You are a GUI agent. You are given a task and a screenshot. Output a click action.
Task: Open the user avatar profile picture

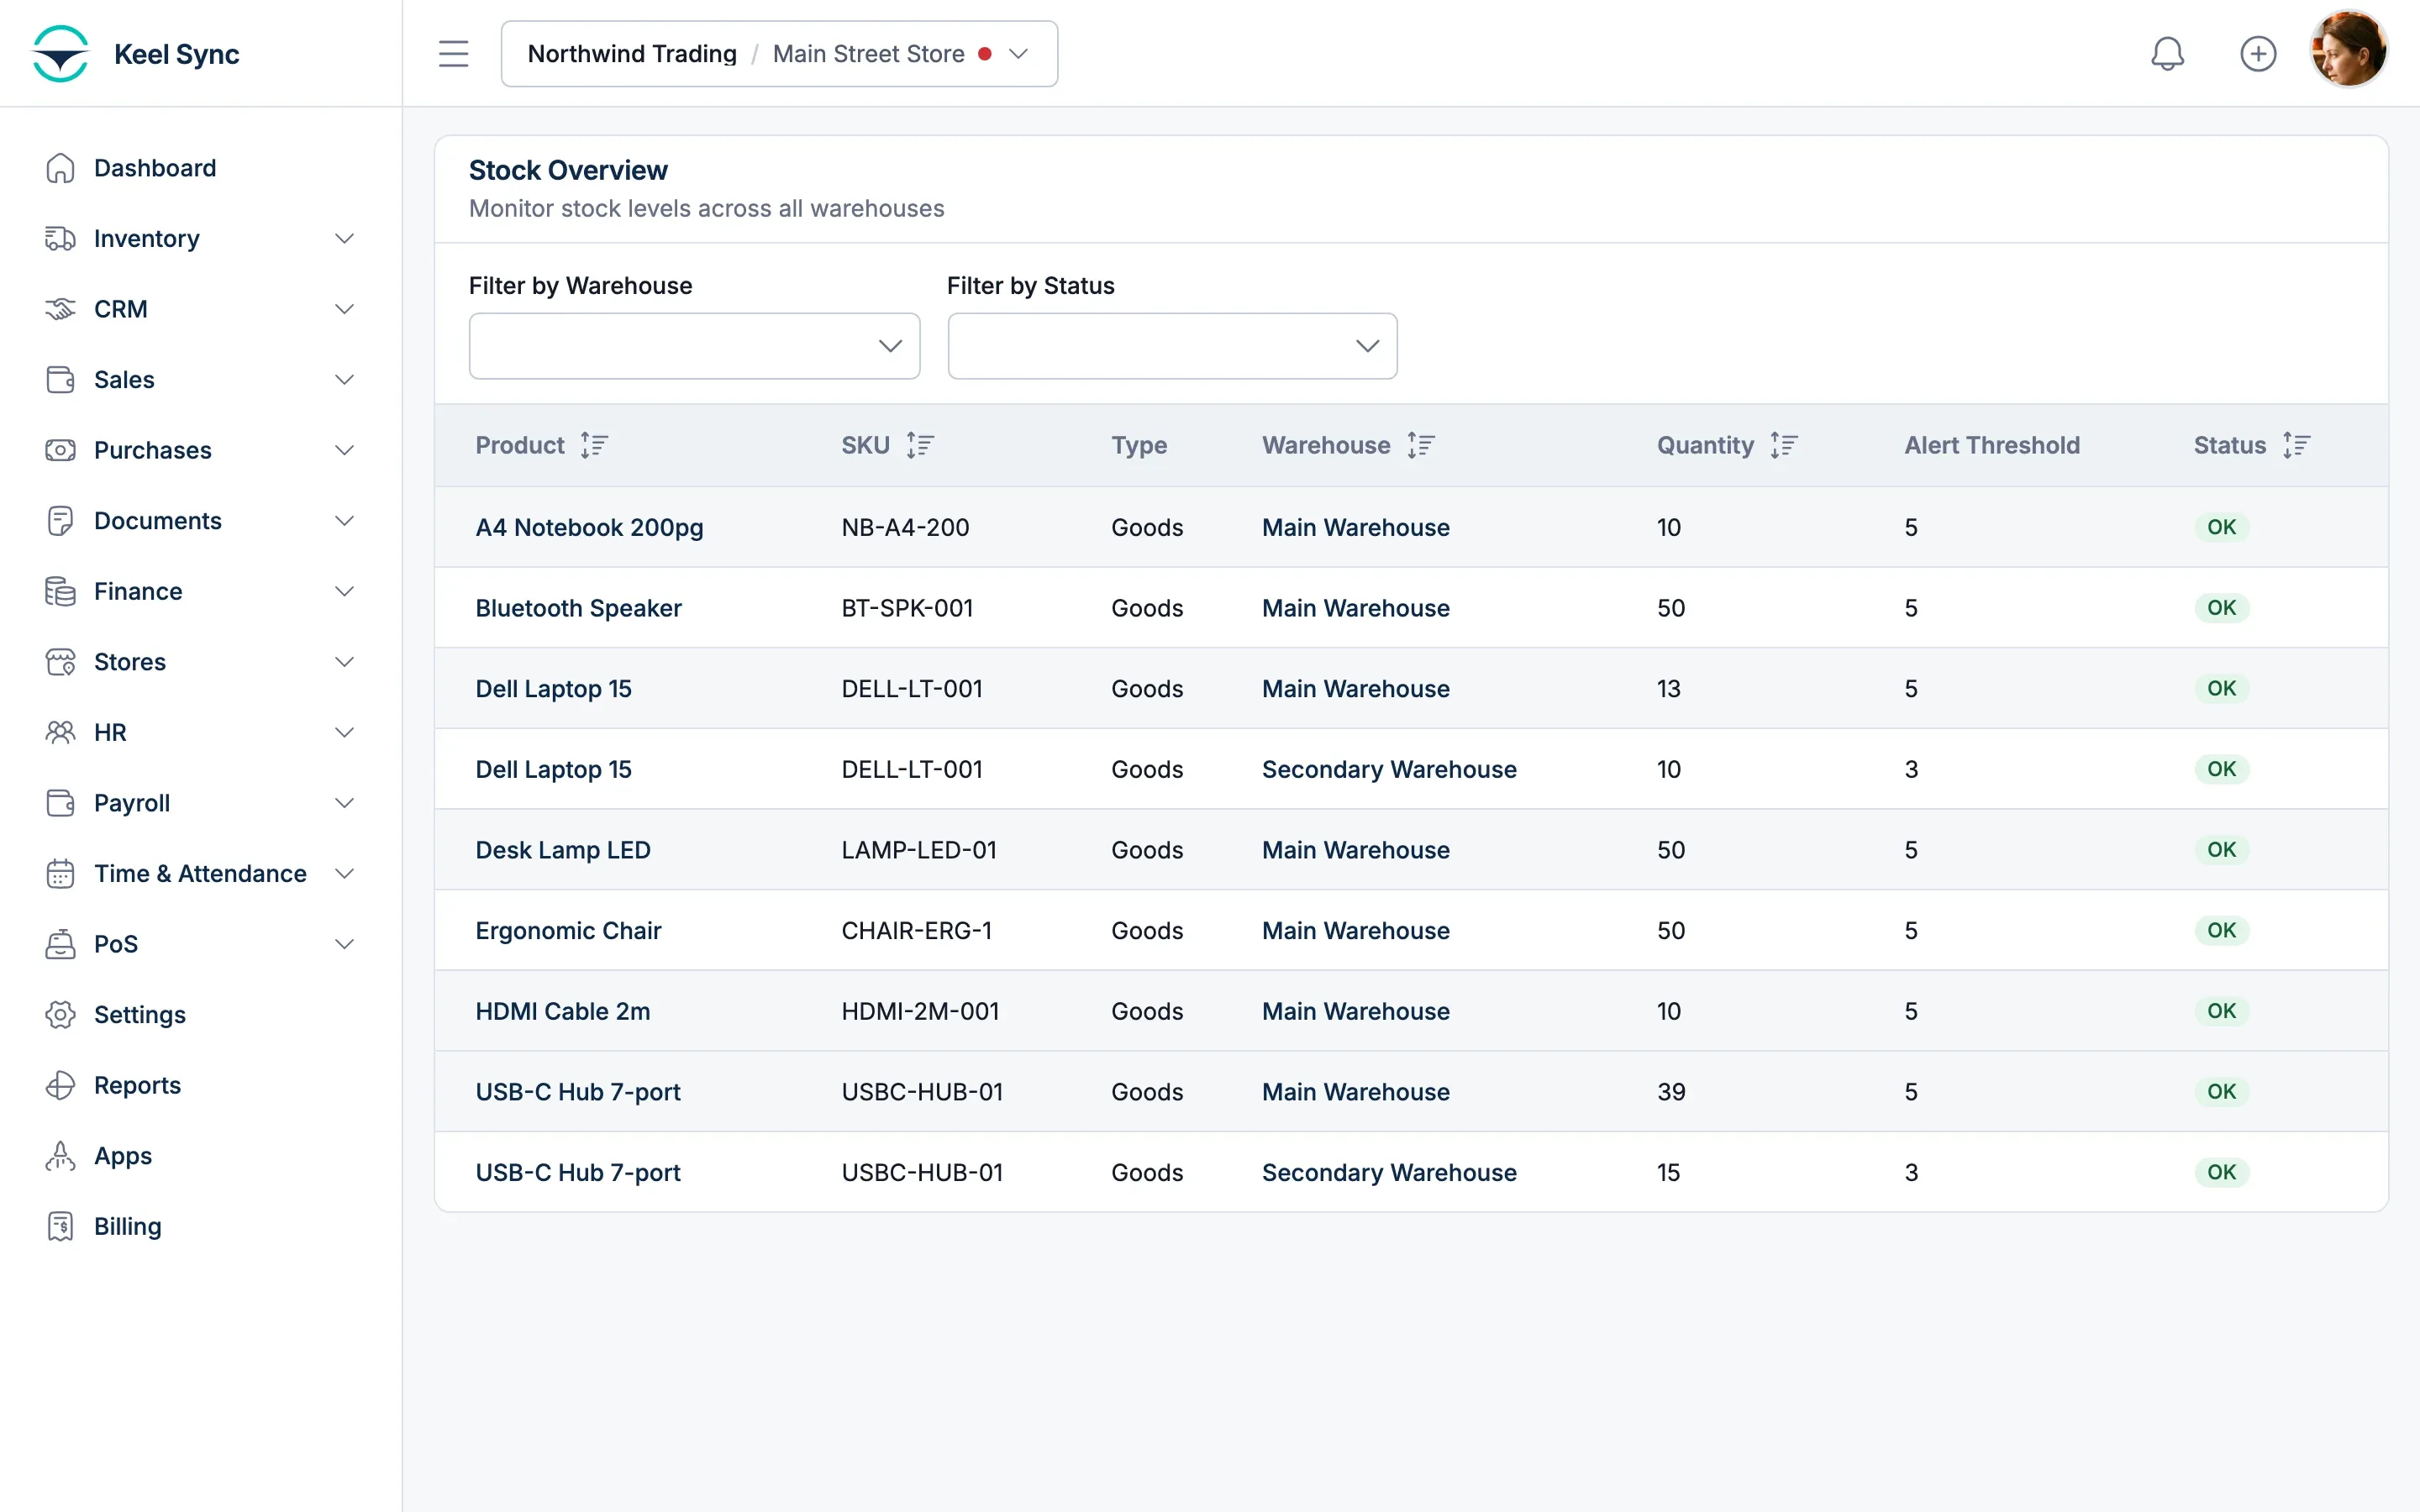2348,50
